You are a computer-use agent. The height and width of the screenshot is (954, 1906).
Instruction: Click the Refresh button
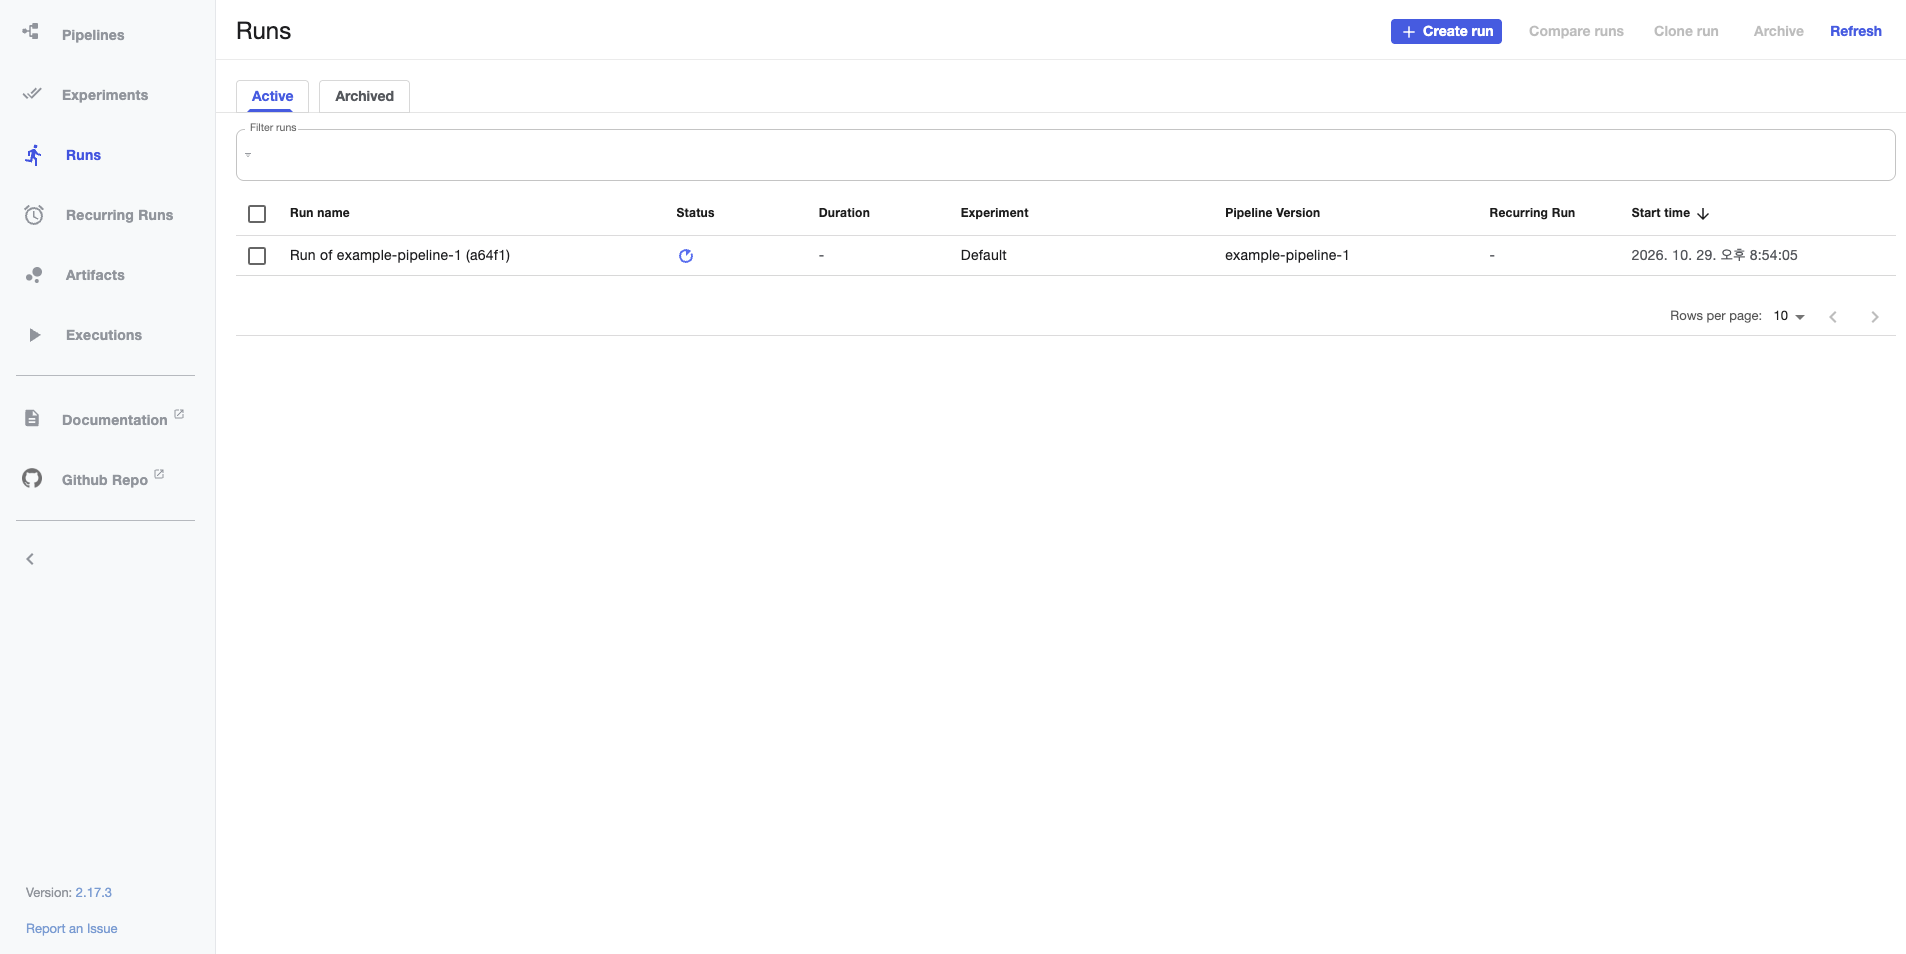coord(1855,31)
